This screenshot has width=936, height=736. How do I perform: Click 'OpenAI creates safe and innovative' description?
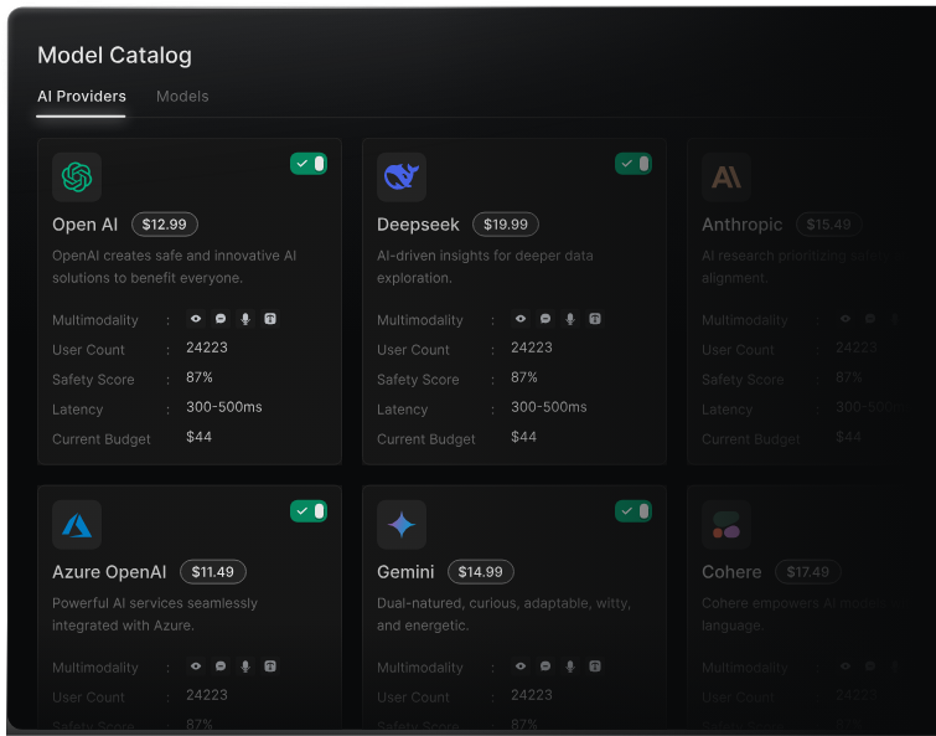(x=174, y=266)
